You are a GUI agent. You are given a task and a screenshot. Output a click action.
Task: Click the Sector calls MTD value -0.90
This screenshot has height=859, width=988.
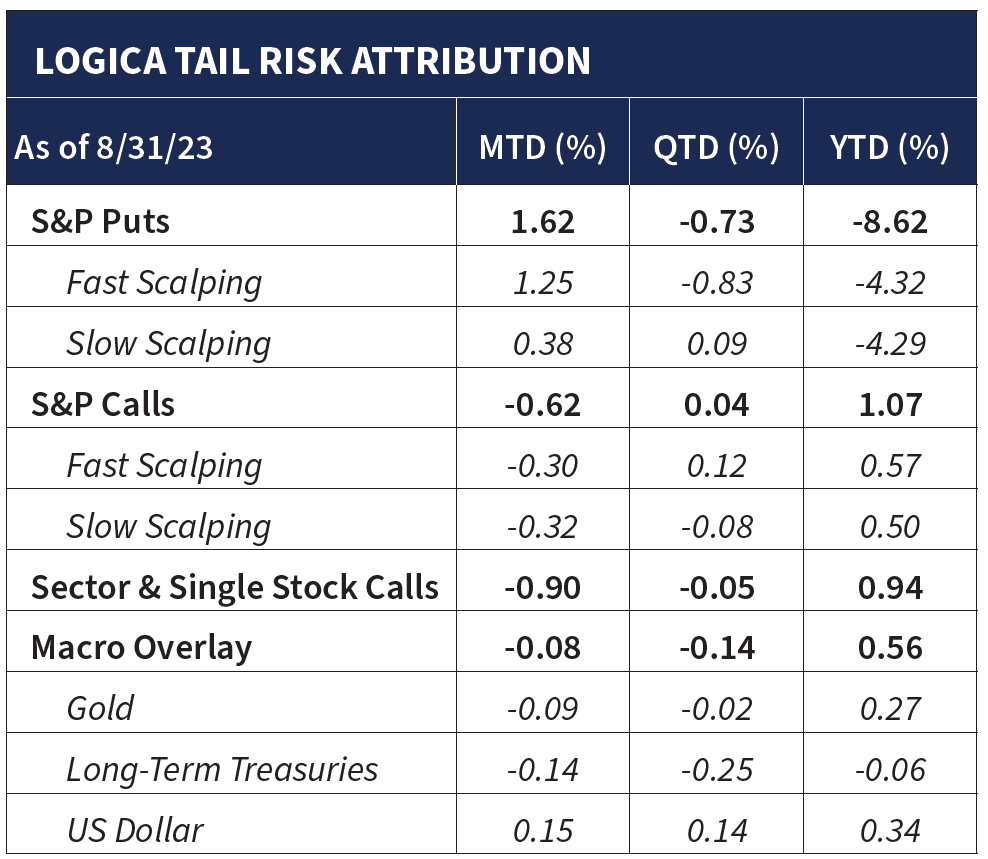542,587
